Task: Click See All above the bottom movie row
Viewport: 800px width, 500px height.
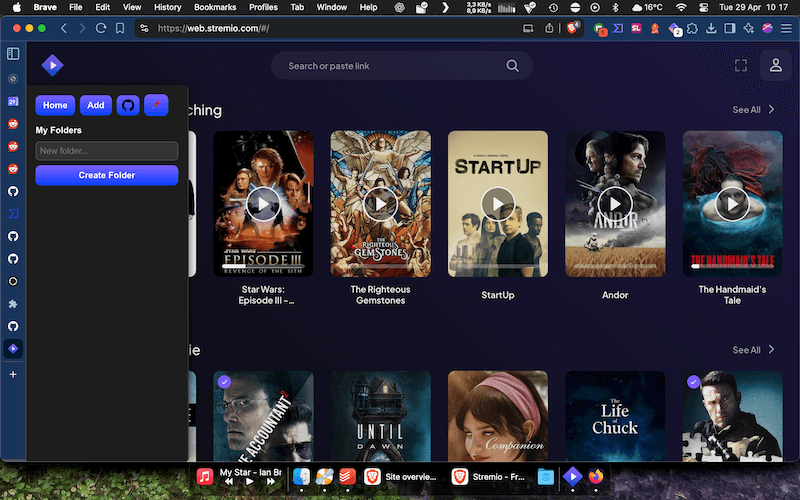Action: click(x=754, y=350)
